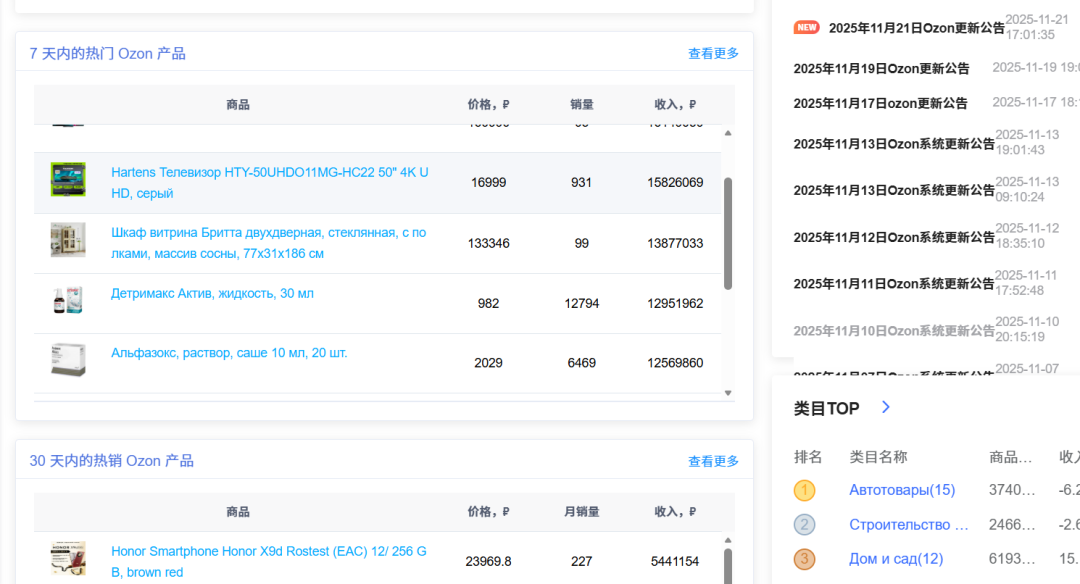Click 月销量 column header in 30-day table
Screen dimensions: 1080x584
pos(581,512)
